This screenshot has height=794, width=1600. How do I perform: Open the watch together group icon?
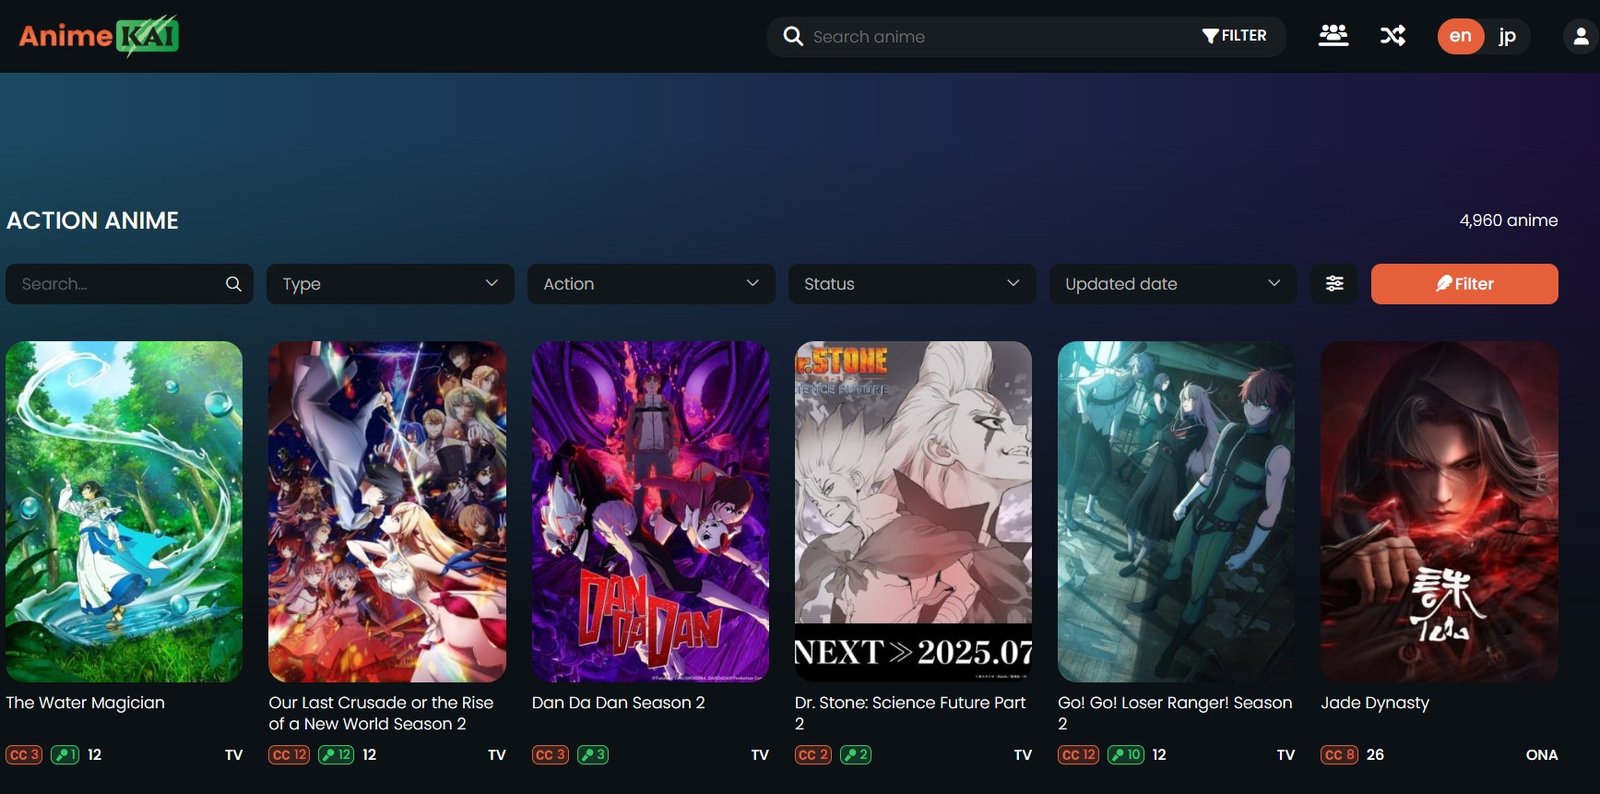point(1333,36)
